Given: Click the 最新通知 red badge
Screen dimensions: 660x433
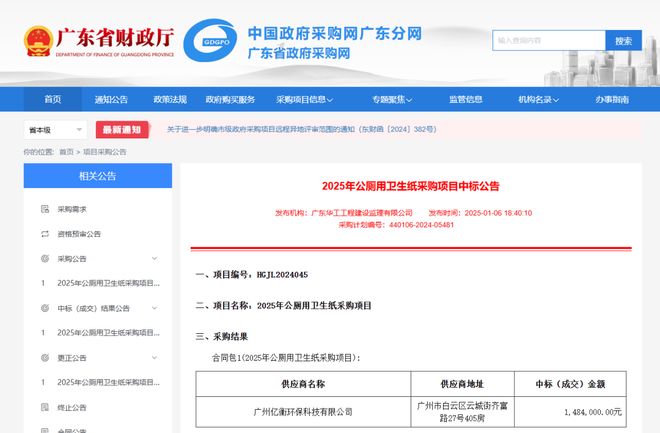Looking at the screenshot, I should [122, 130].
